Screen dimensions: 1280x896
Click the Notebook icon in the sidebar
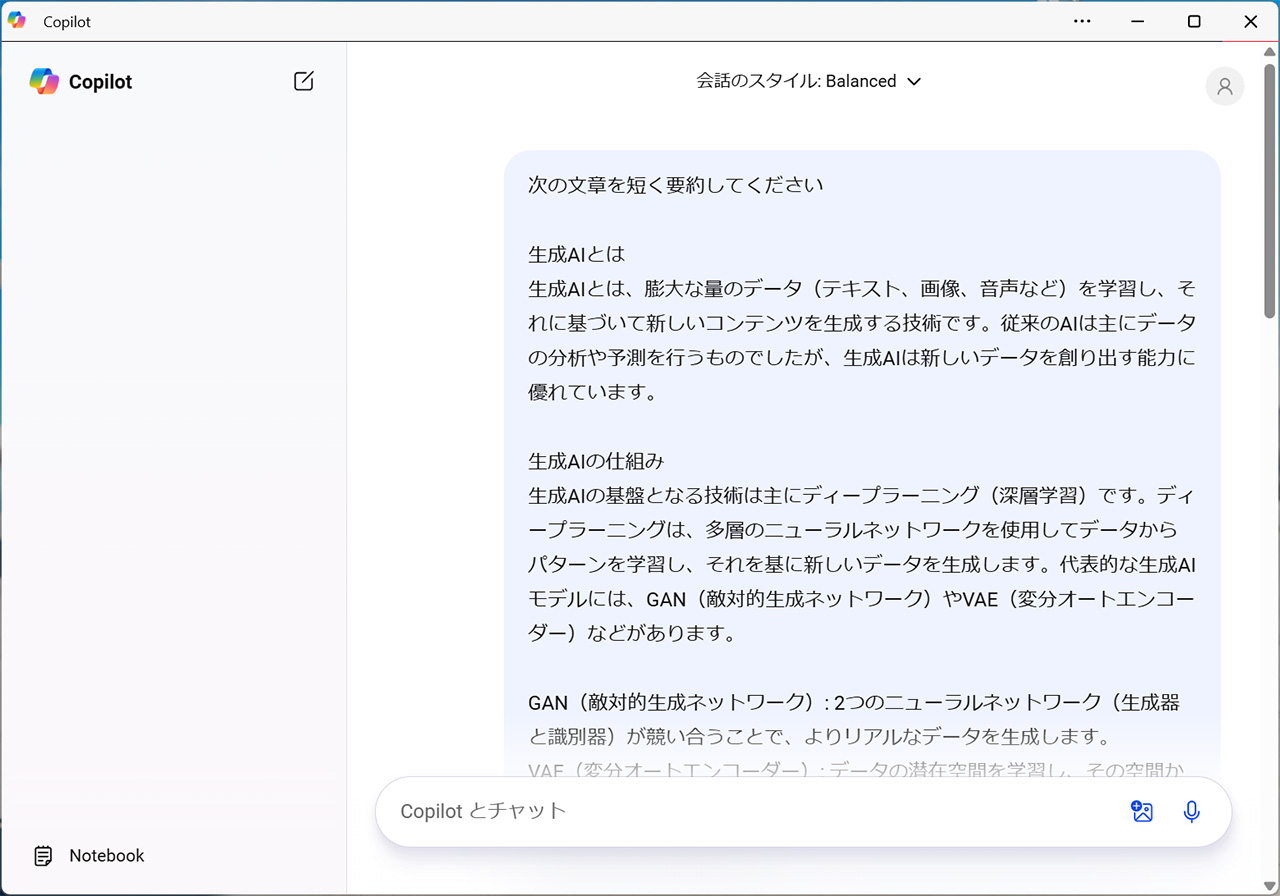[x=43, y=856]
